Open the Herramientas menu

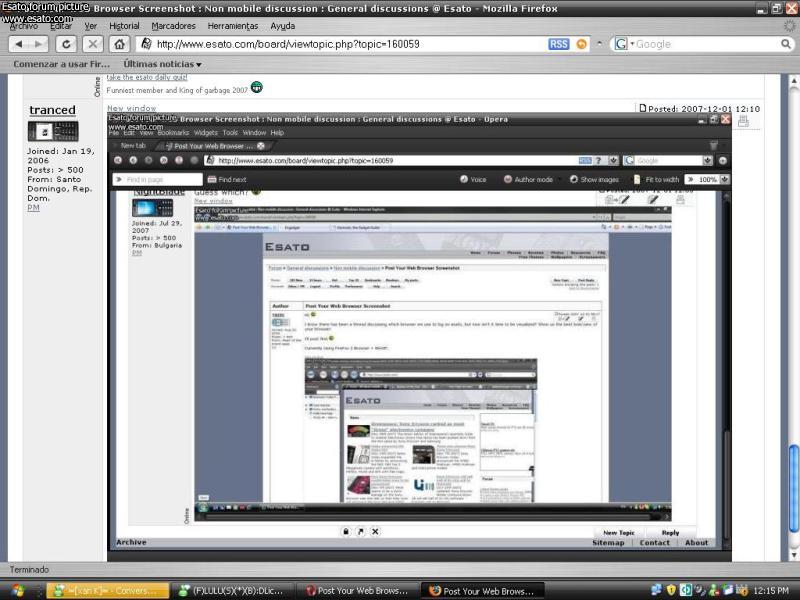(233, 26)
